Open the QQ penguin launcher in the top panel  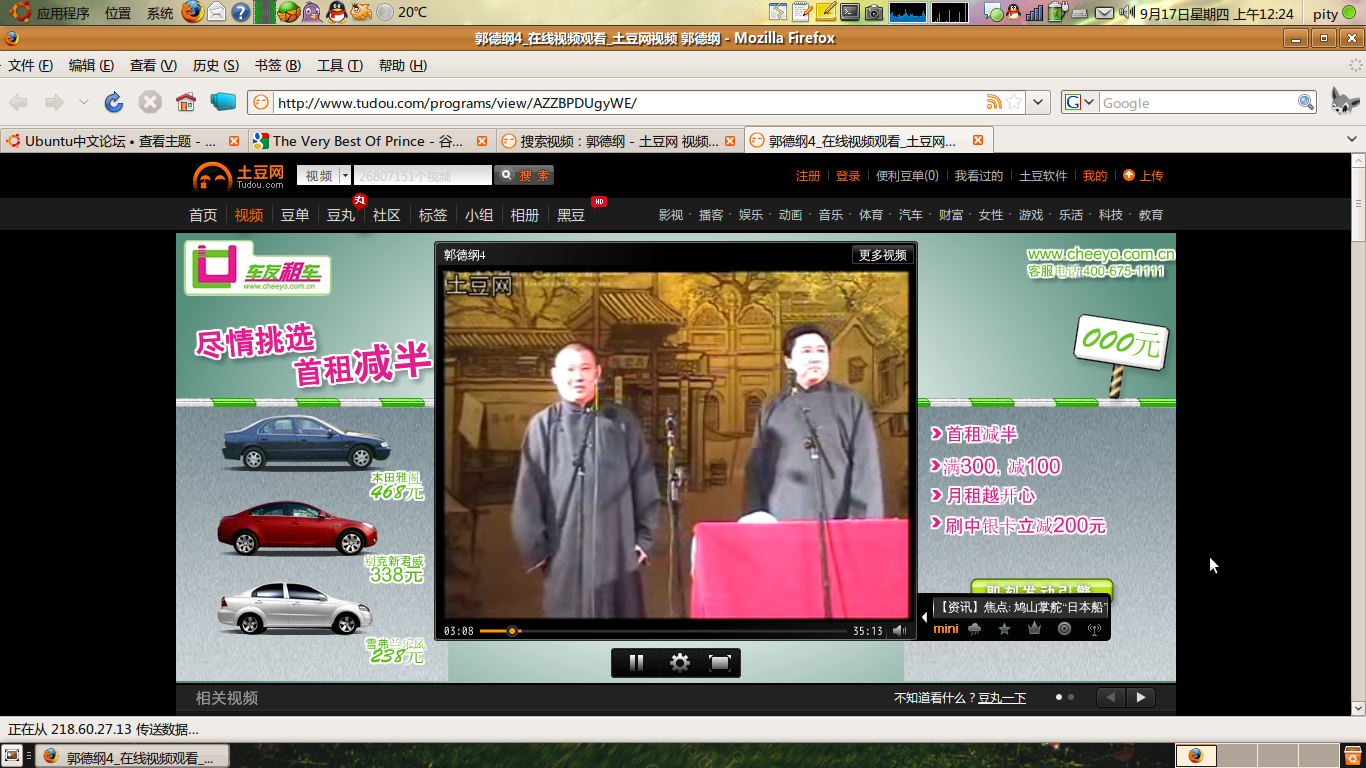click(x=336, y=12)
